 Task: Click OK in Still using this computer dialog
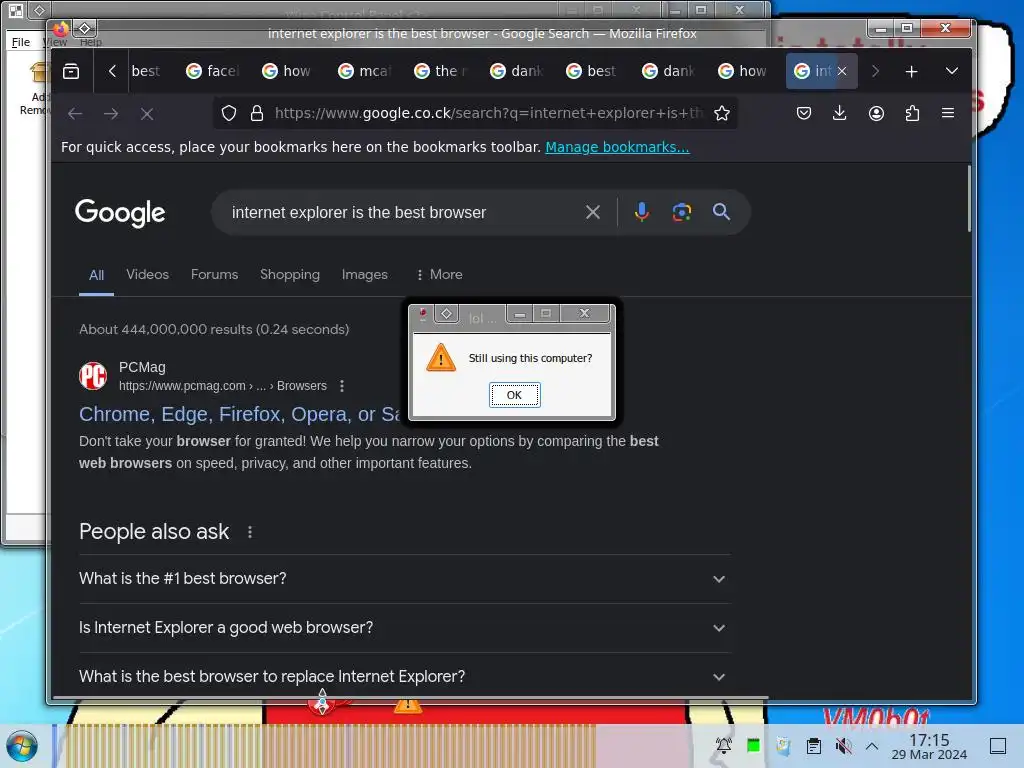(515, 395)
